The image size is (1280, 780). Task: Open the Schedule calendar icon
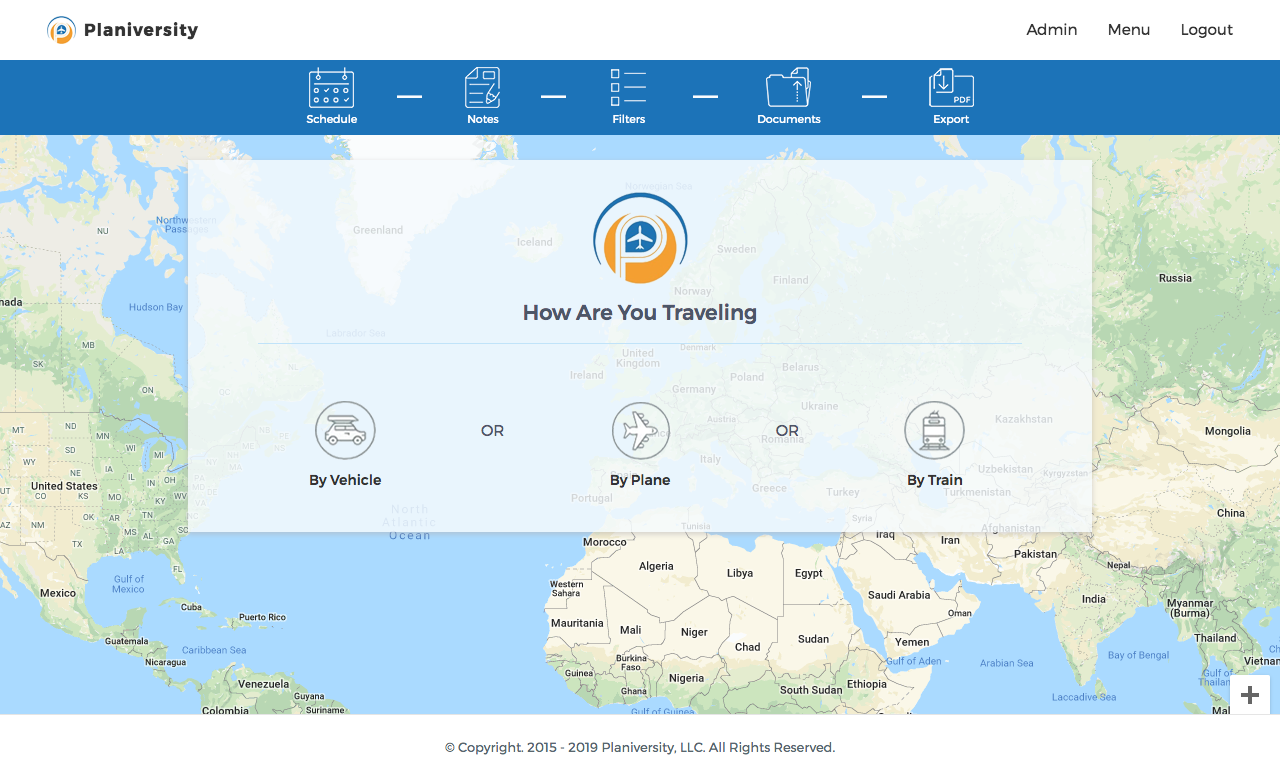[331, 88]
